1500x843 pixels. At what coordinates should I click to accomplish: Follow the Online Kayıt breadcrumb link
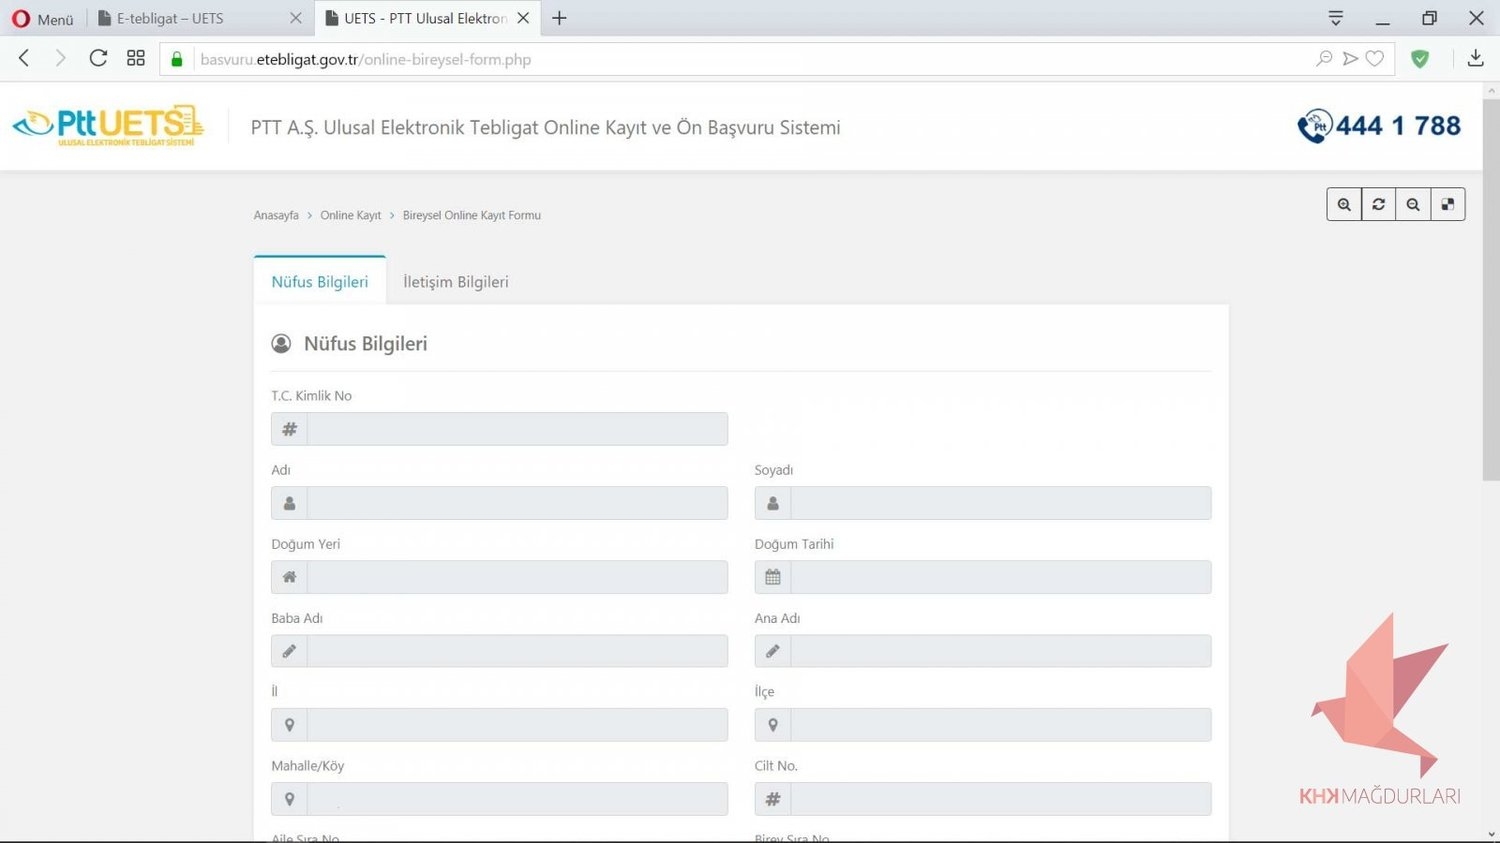(350, 215)
